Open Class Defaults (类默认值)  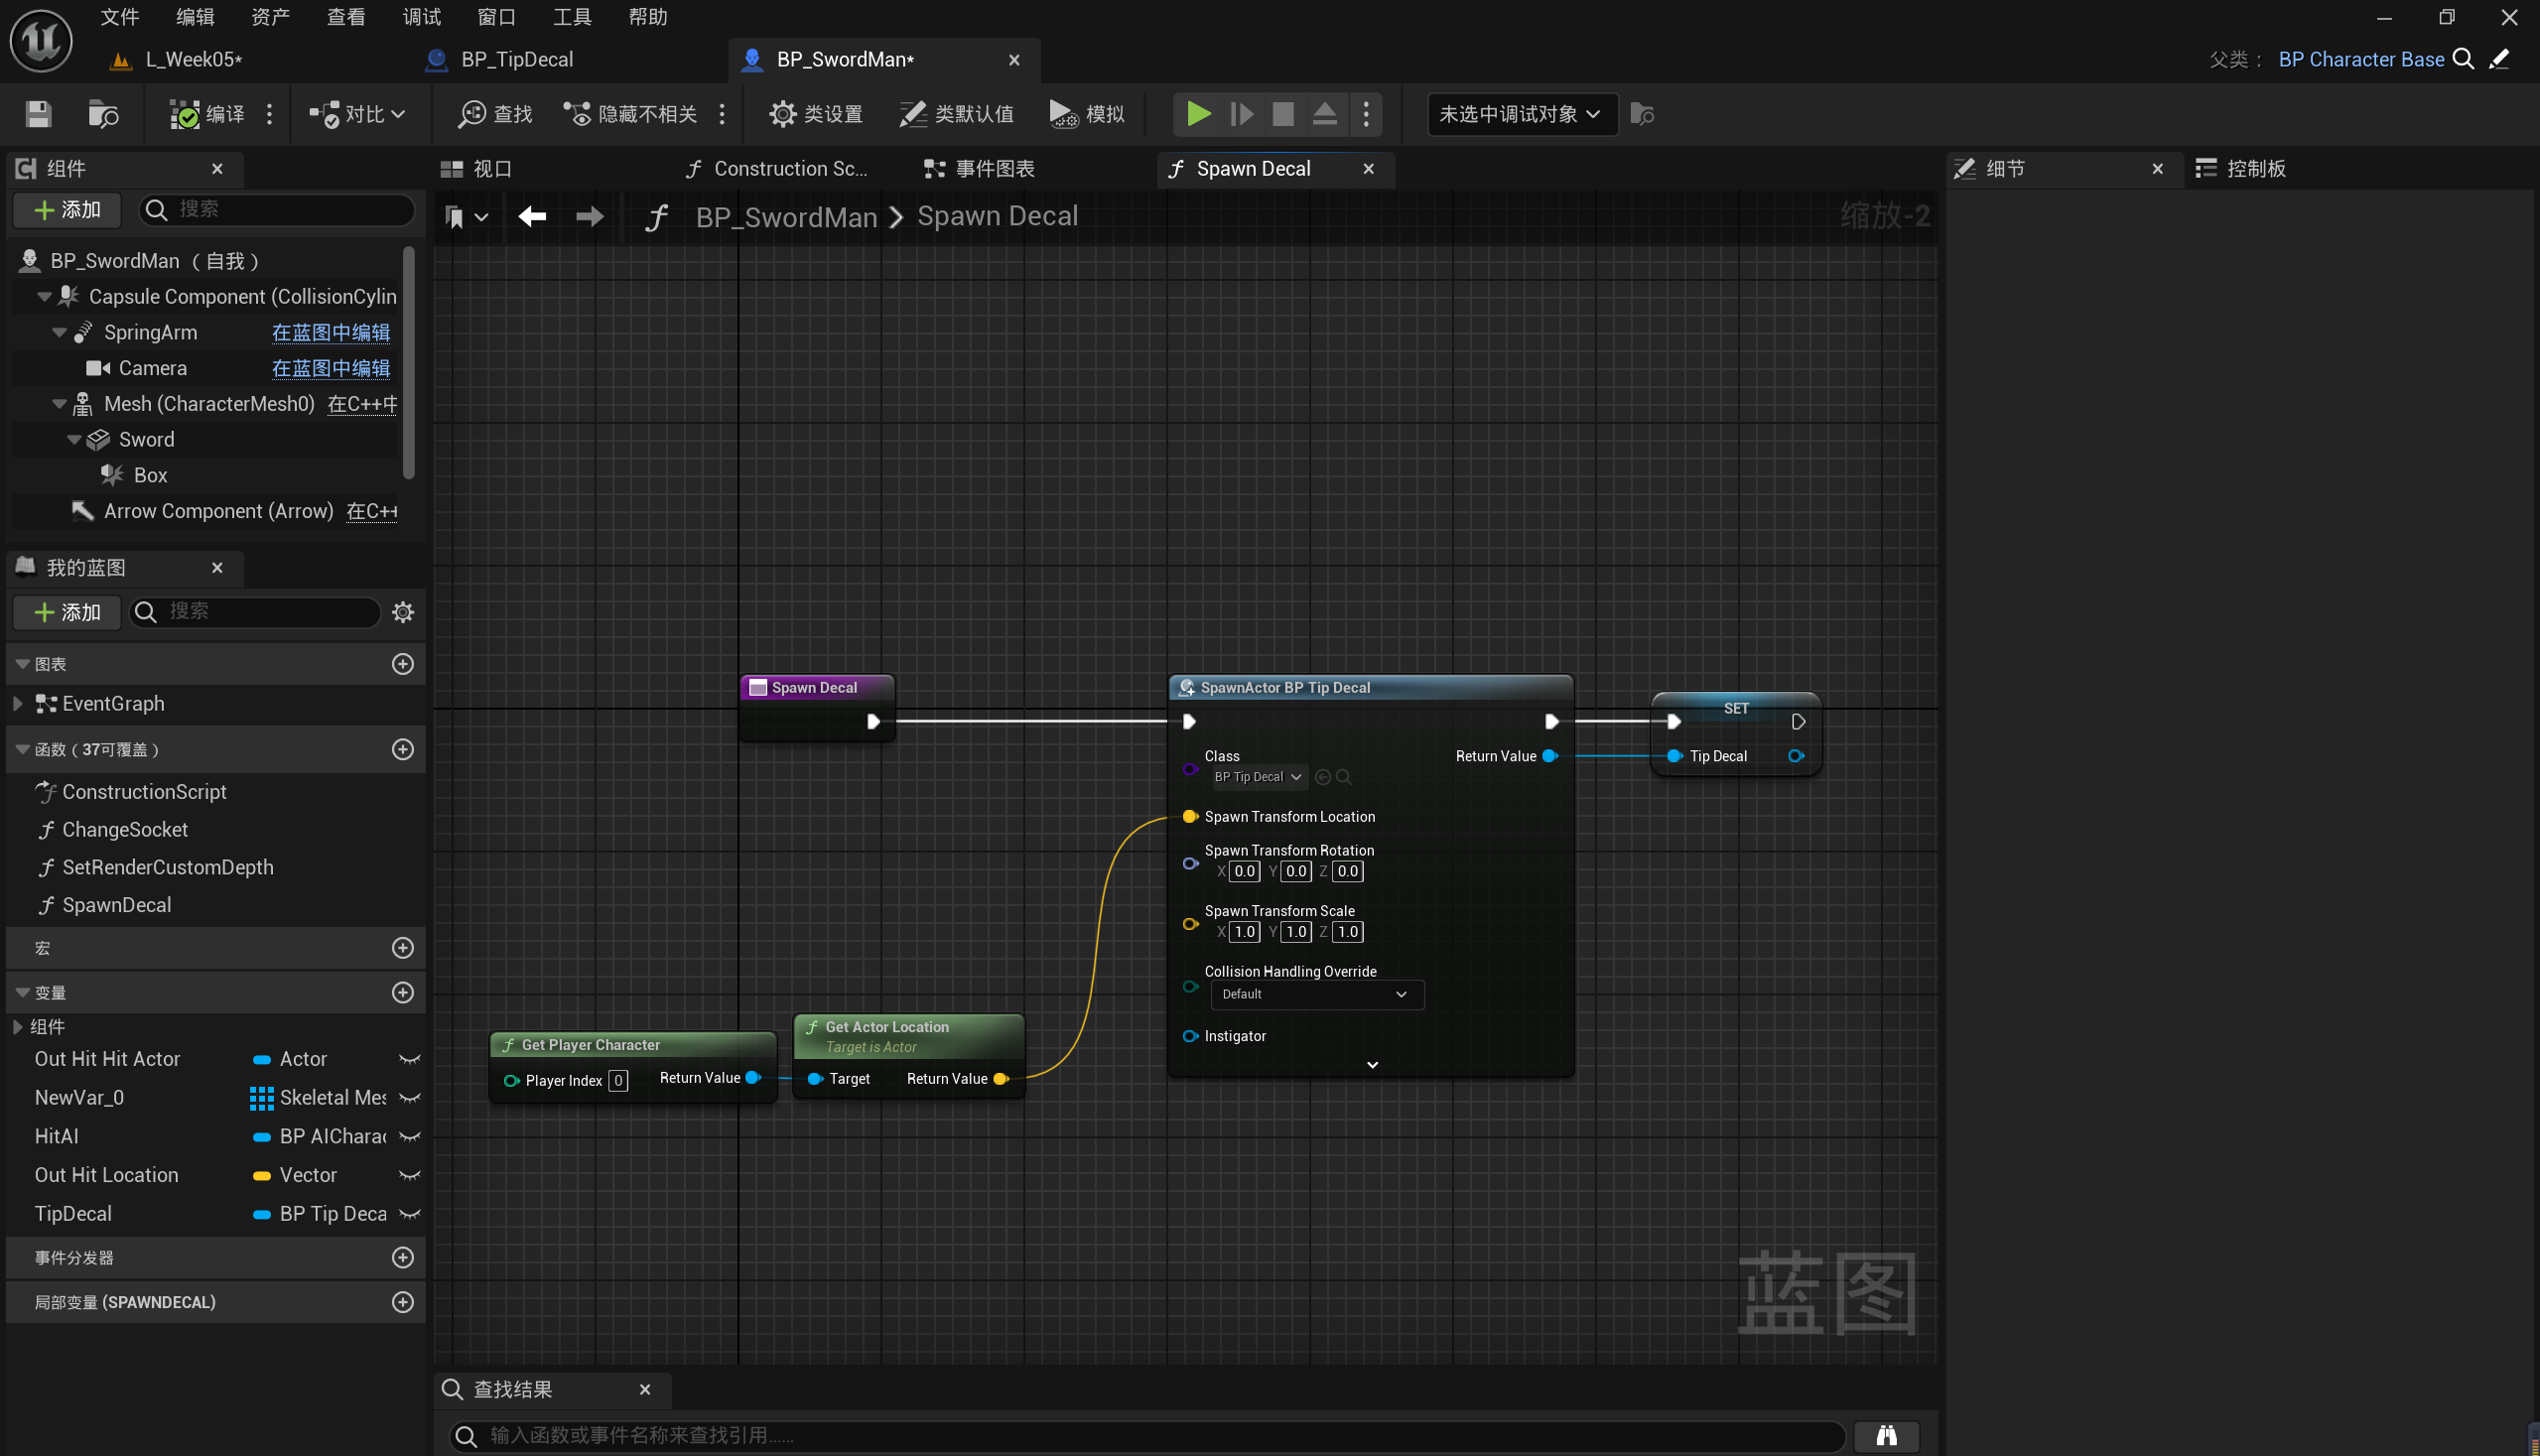point(957,114)
